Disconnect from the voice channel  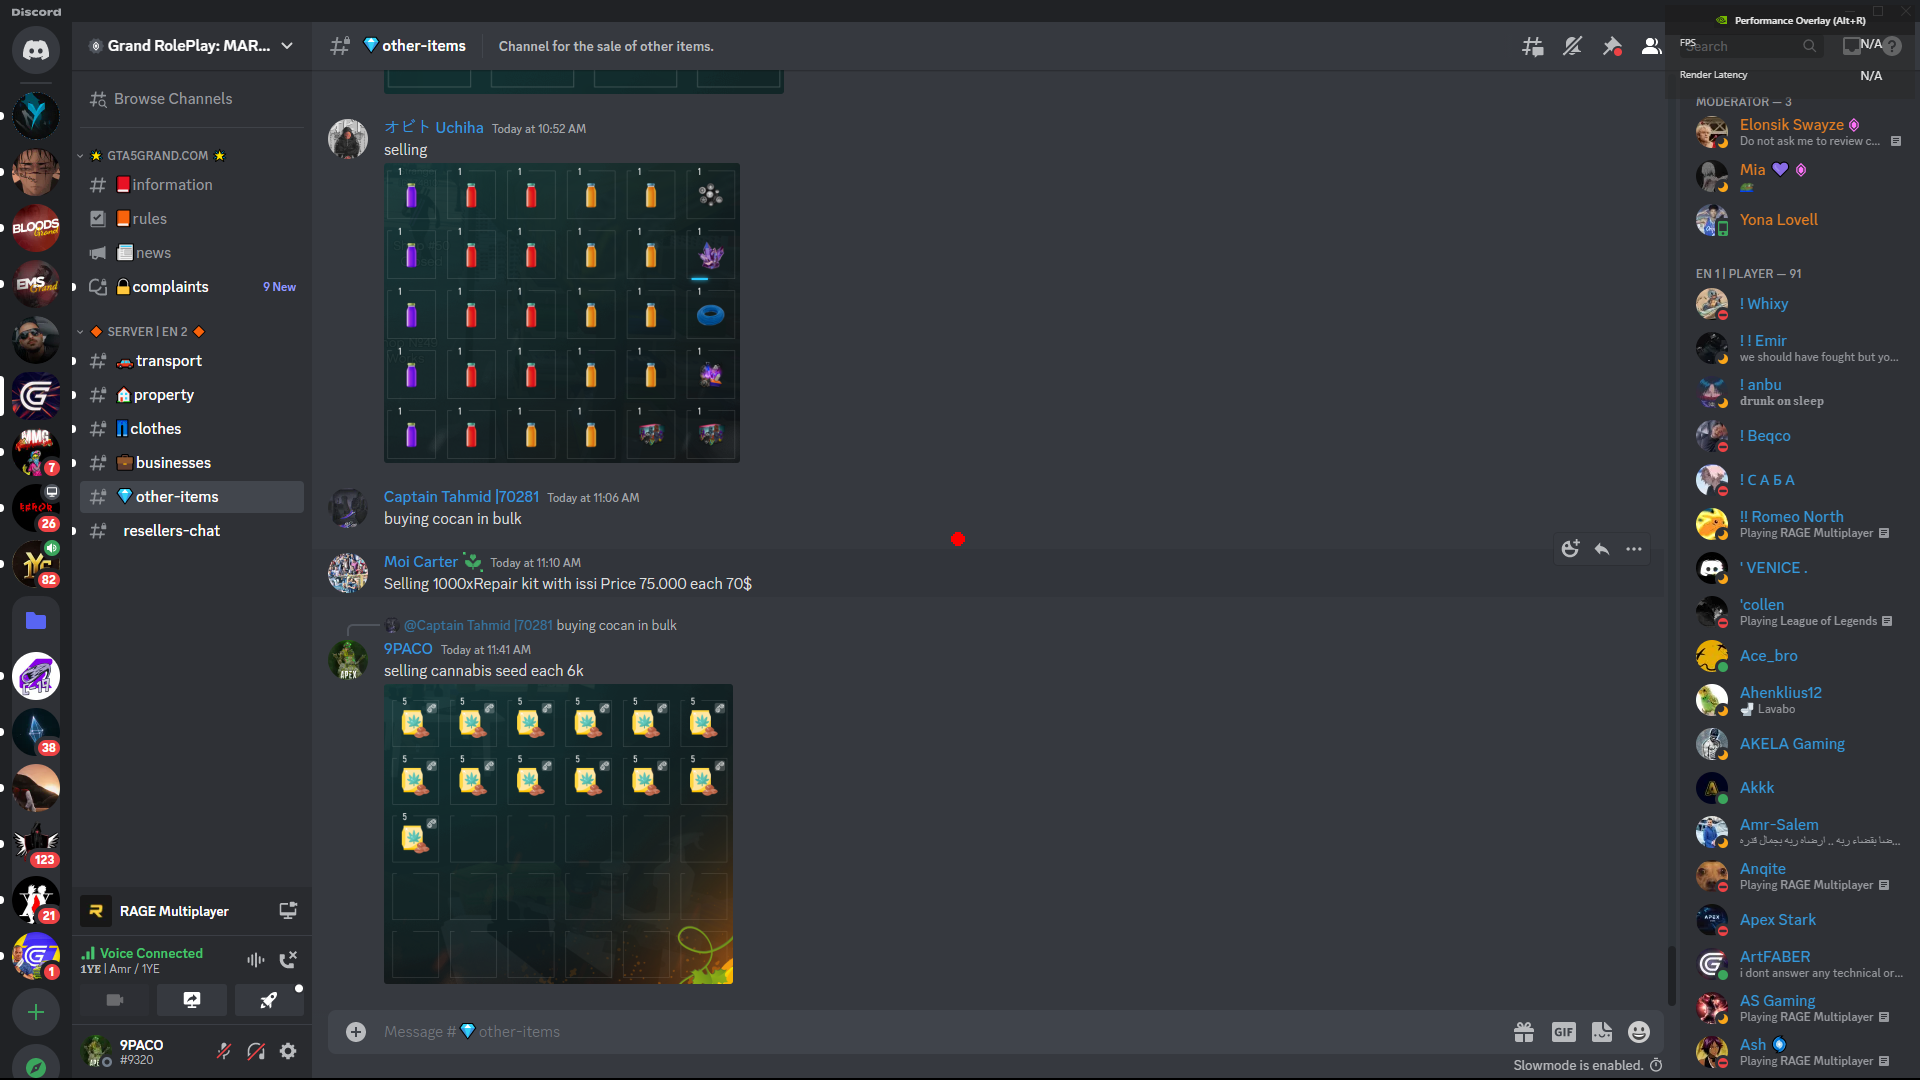(288, 960)
